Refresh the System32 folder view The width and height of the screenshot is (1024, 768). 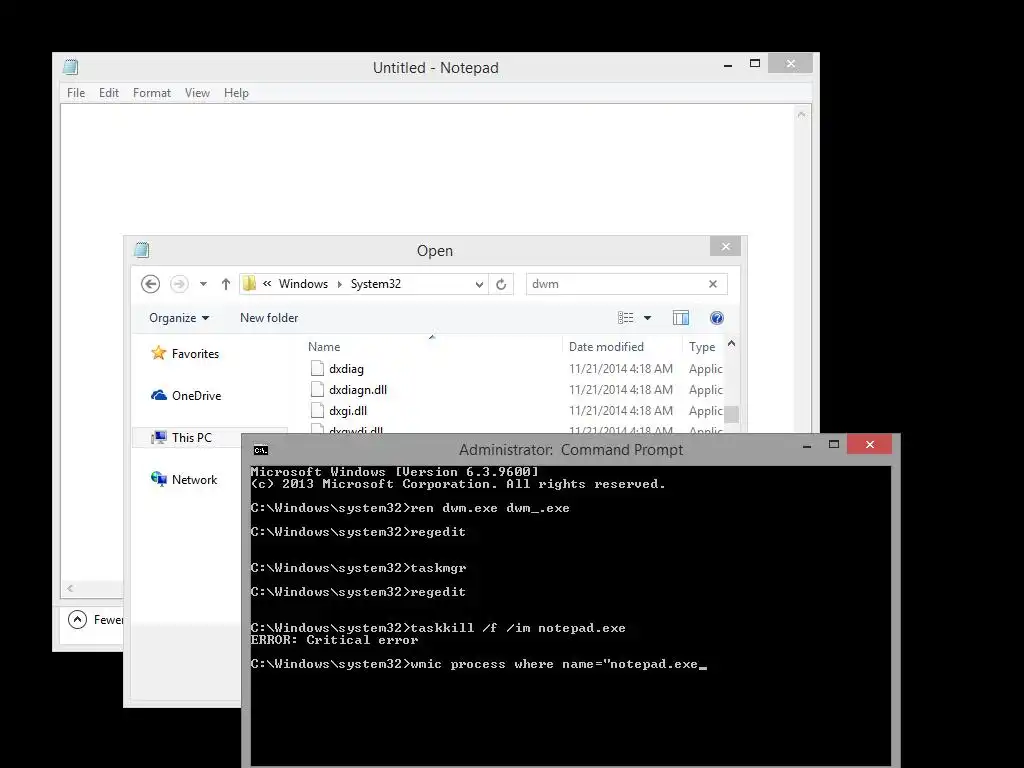coord(501,284)
